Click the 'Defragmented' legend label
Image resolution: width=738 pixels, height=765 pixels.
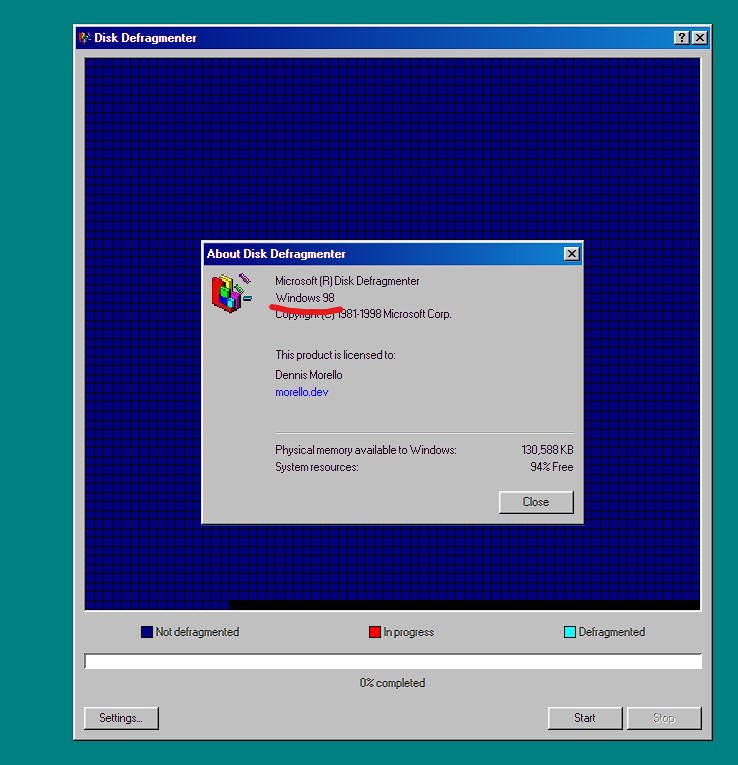(x=612, y=632)
